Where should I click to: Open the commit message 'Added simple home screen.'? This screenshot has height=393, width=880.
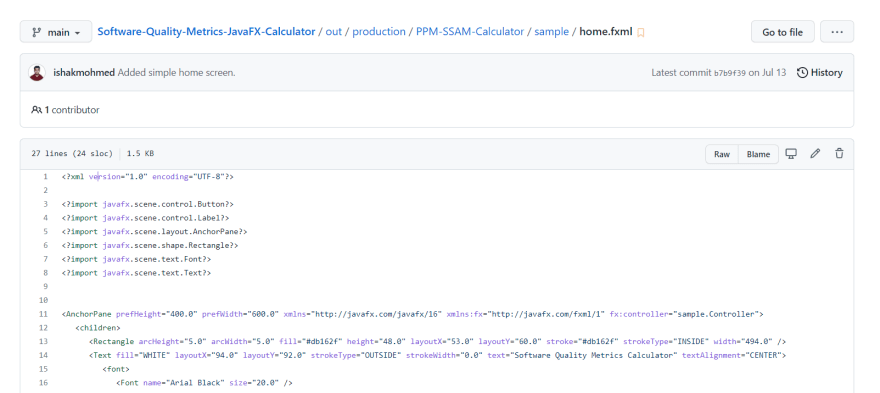pos(176,72)
